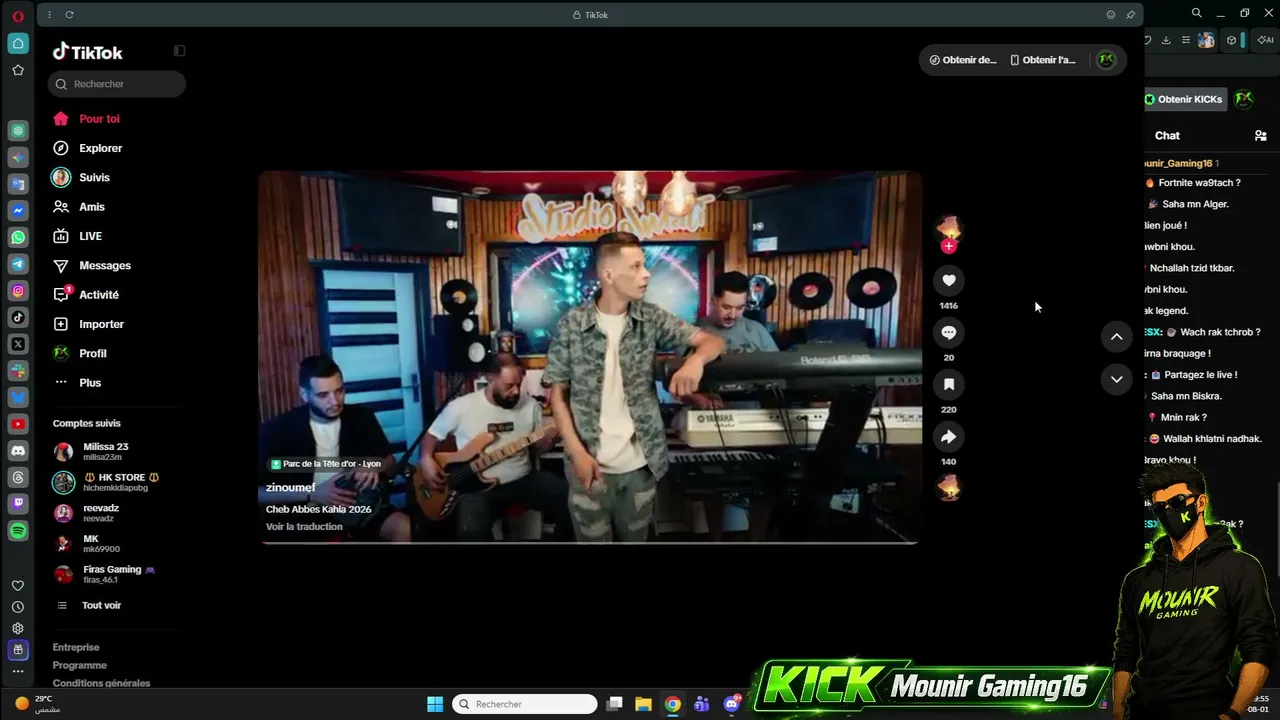The image size is (1280, 720).
Task: Open Opera sidebar history clock icon
Action: [x=18, y=607]
